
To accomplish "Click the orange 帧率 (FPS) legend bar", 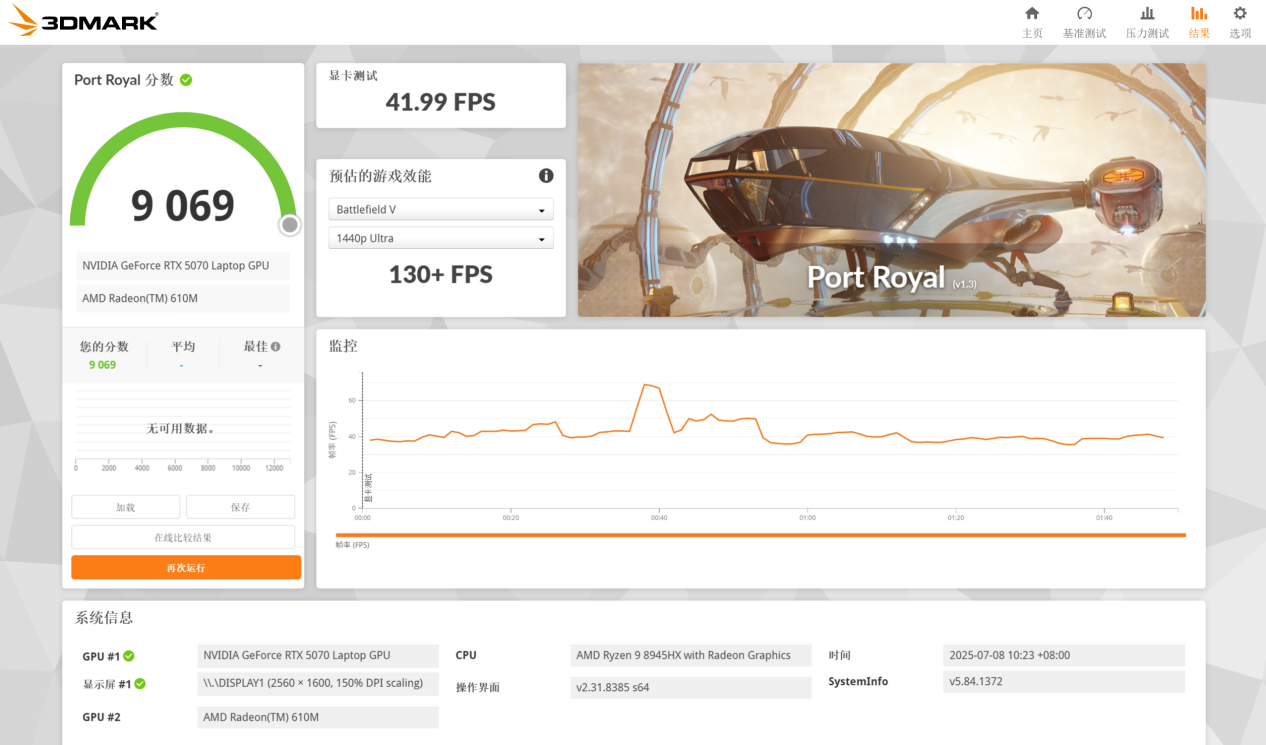I will 760,535.
